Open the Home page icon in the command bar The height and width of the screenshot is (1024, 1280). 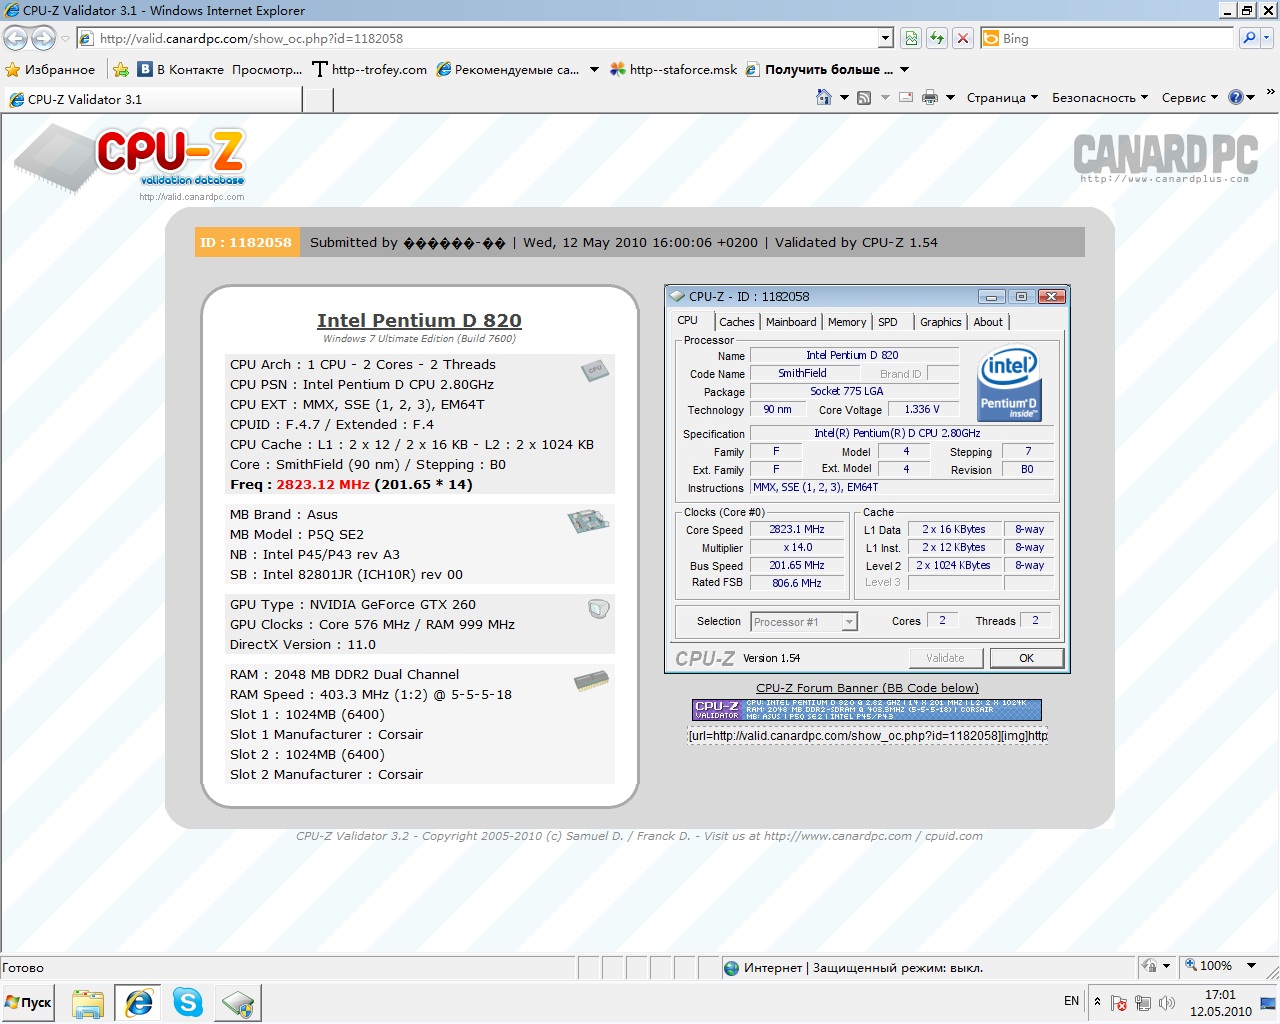pyautogui.click(x=824, y=97)
